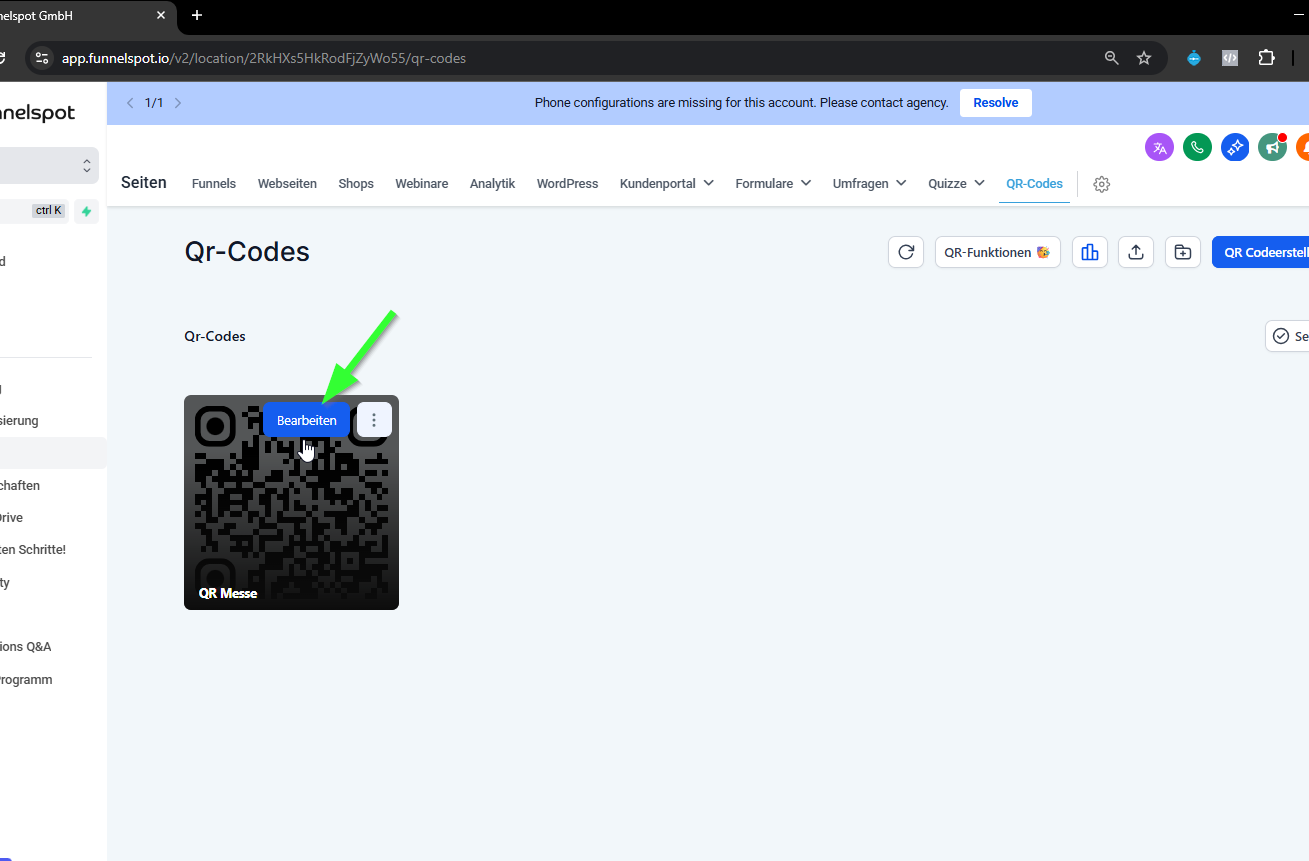Click the green lightning quick-action icon
Viewport: 1309px width, 861px height.
tap(86, 211)
